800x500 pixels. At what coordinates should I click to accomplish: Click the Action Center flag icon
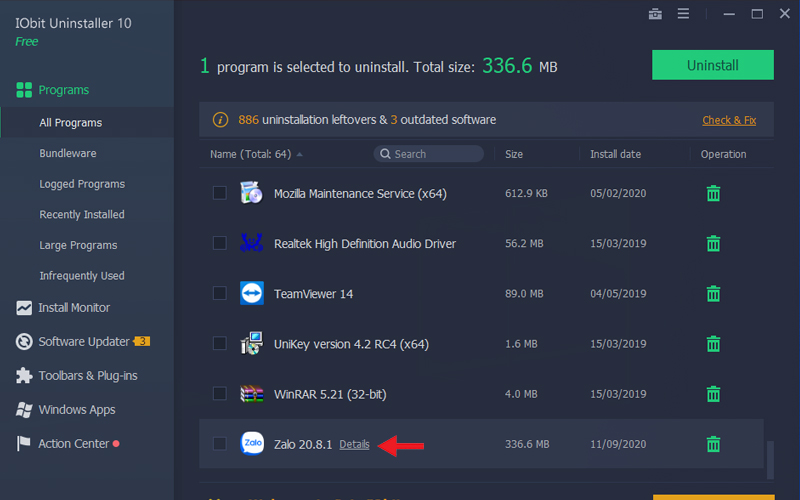(x=23, y=443)
